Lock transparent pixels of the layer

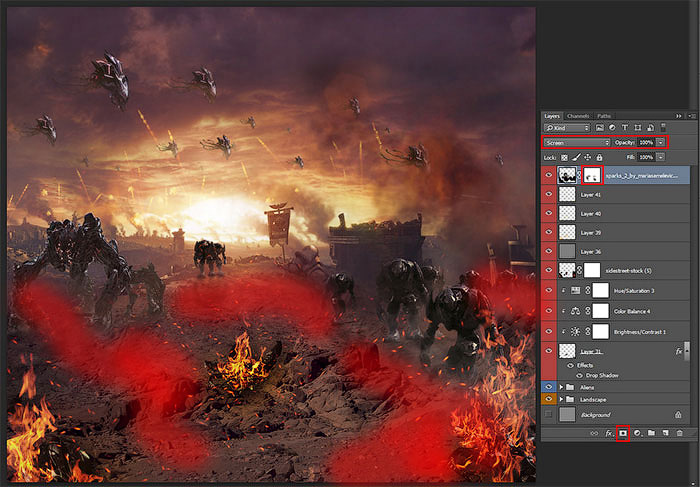pyautogui.click(x=564, y=158)
